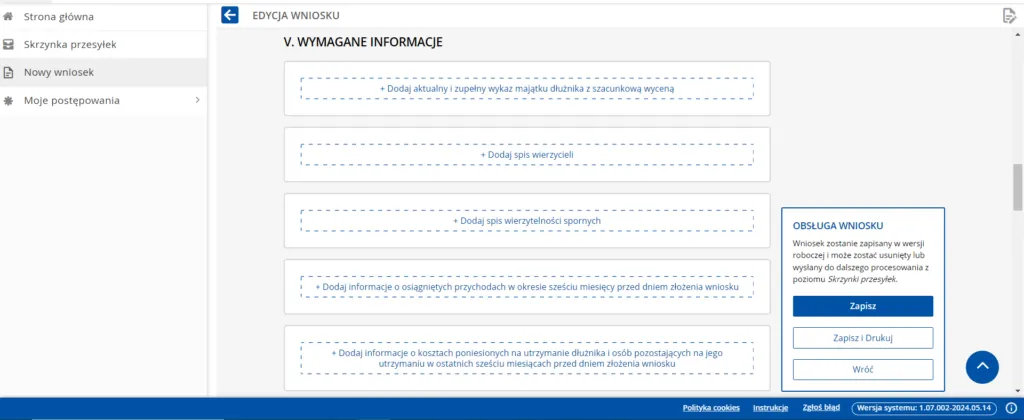Click the inbox icon beside Skrzynka przesyłek
This screenshot has width=1024, height=420.
(8, 44)
